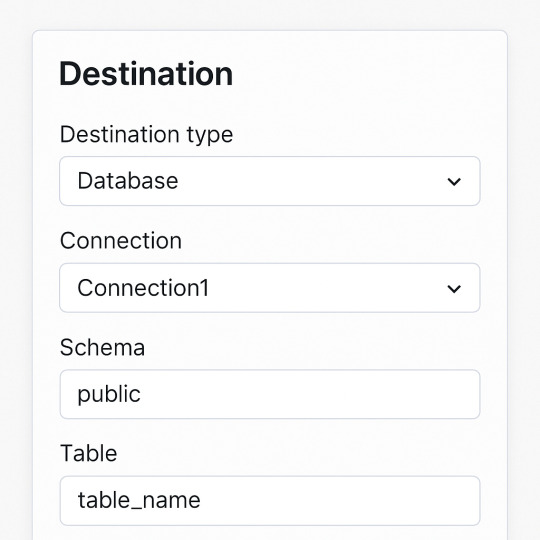Click the "Destination type" label
540x540 pixels.
click(x=146, y=134)
